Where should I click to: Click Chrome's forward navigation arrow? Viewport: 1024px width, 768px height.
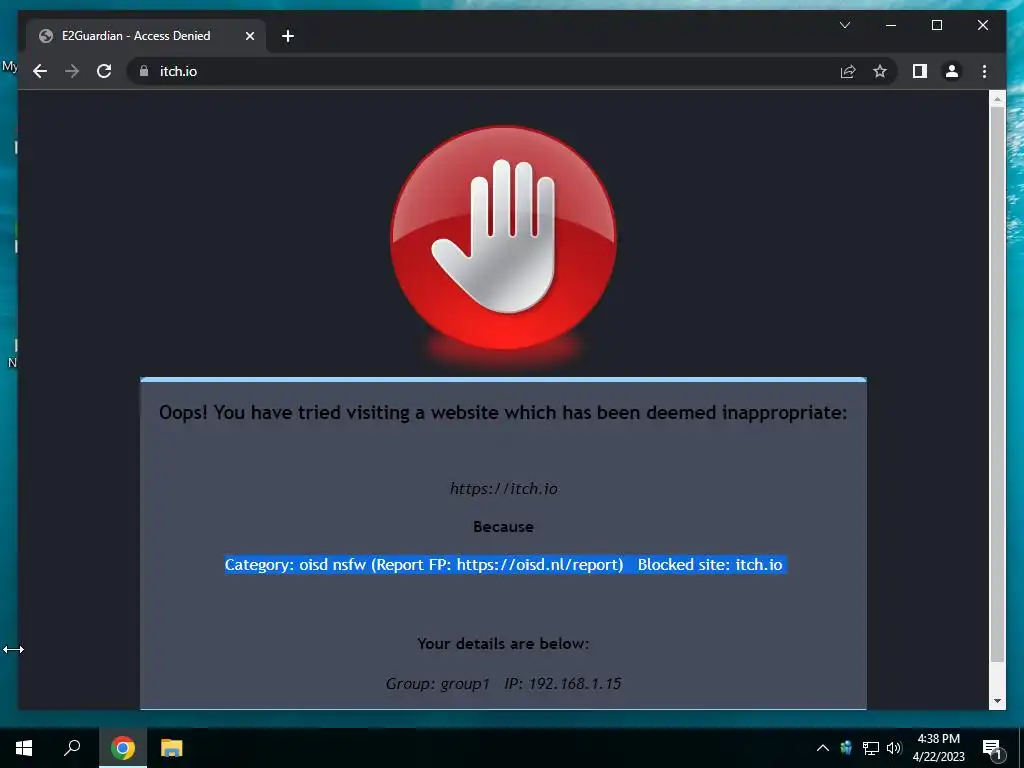click(x=72, y=71)
